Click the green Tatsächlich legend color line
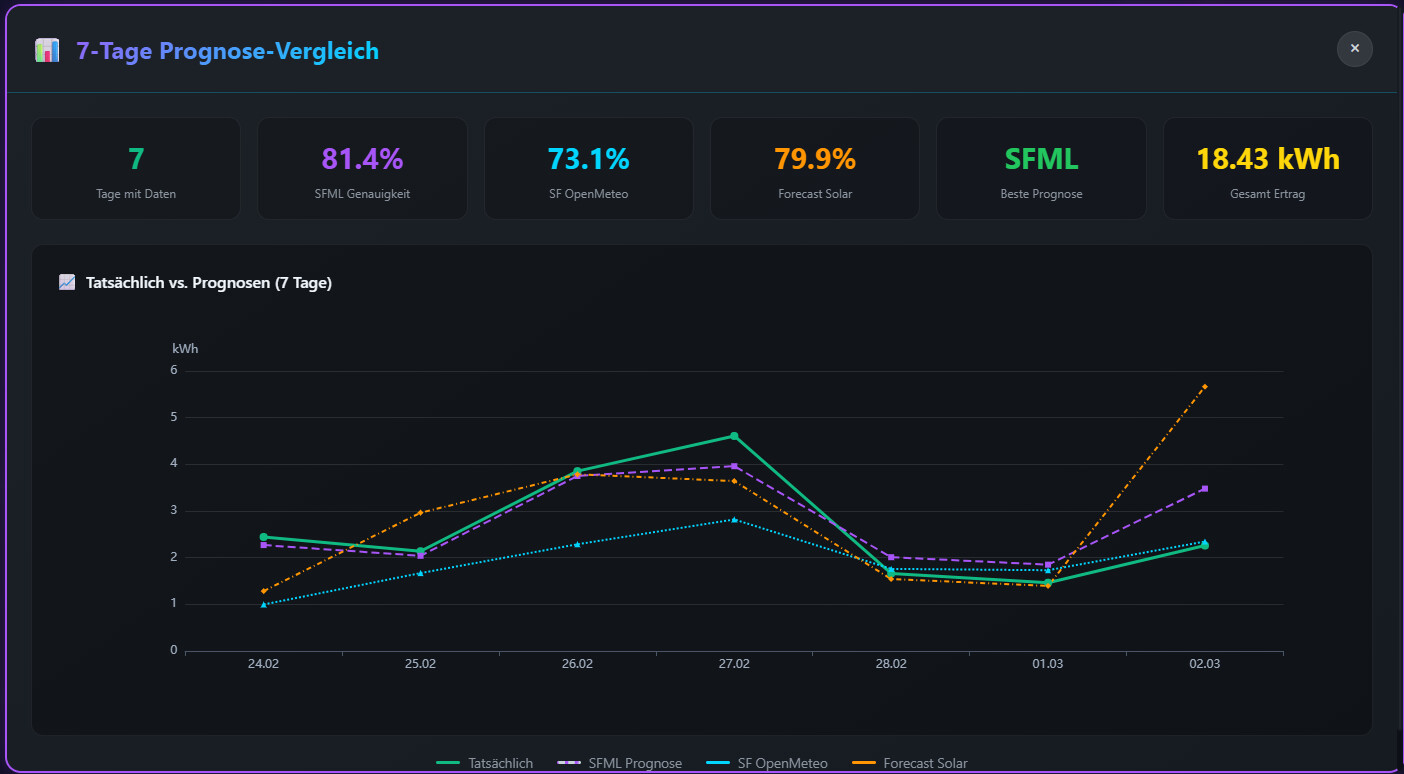This screenshot has height=774, width=1404. (448, 763)
